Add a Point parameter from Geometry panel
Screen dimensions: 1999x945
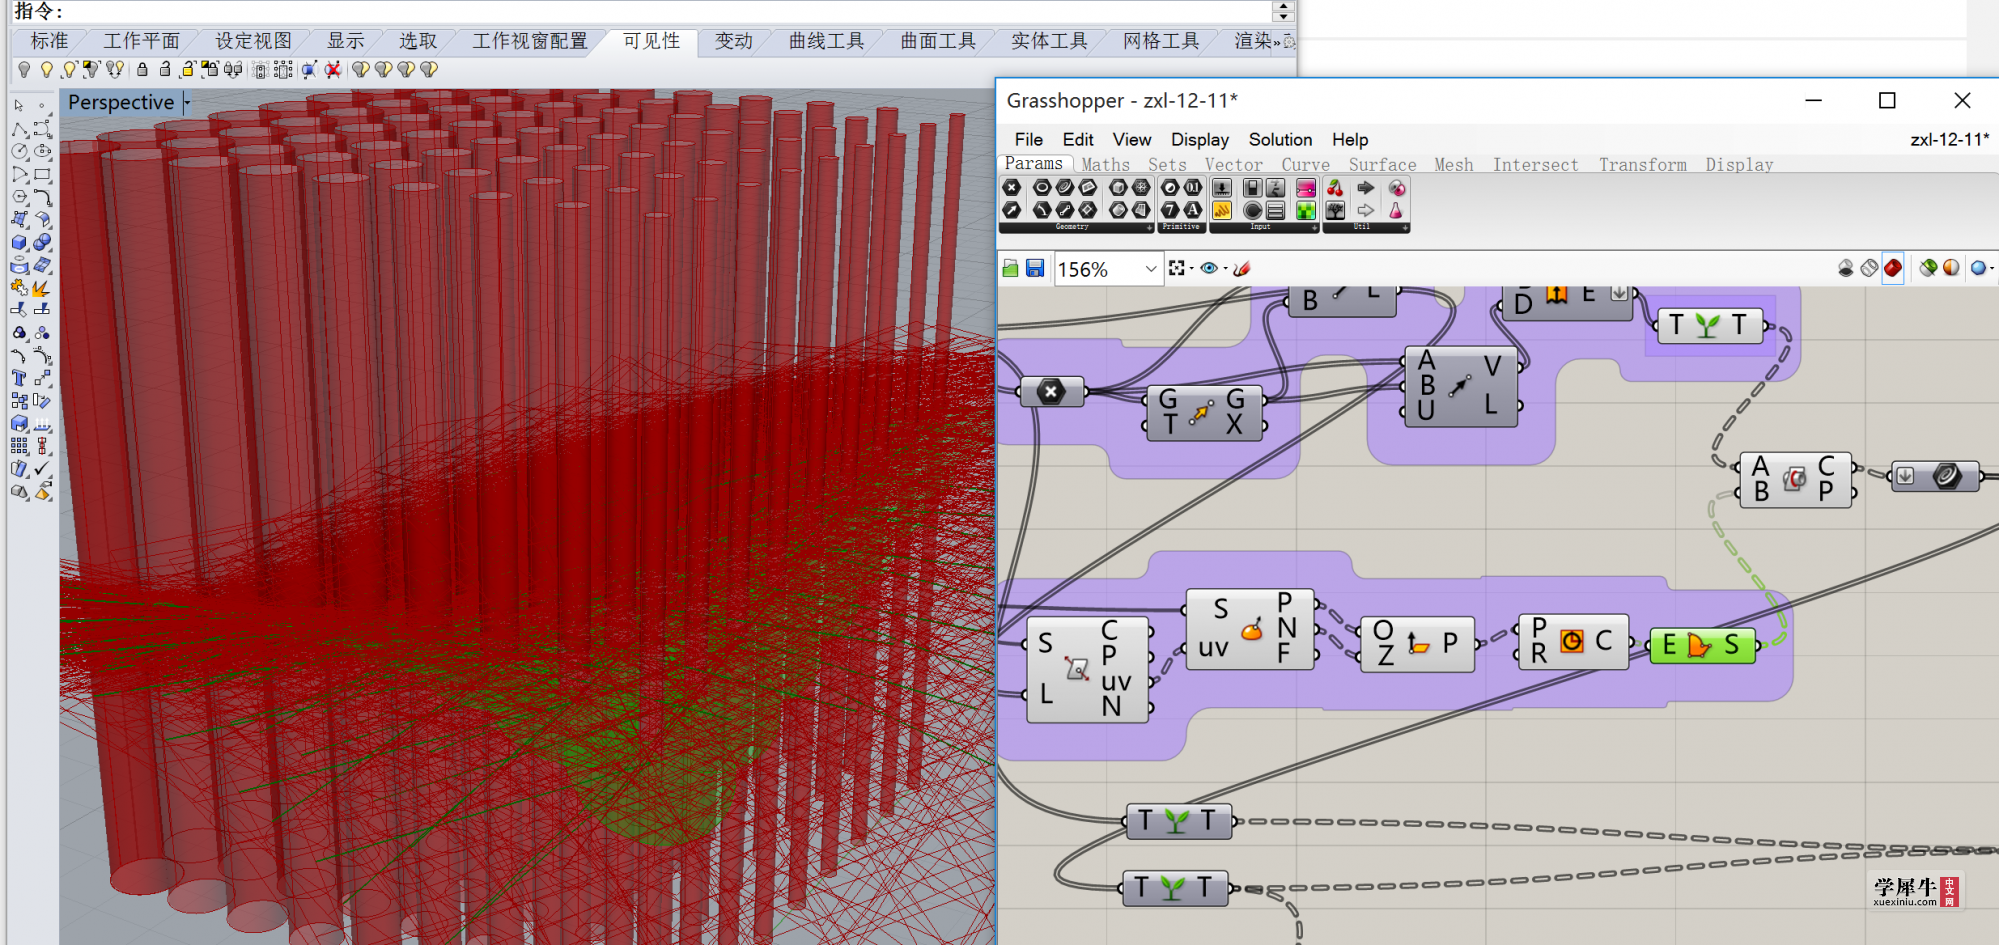tap(1012, 187)
